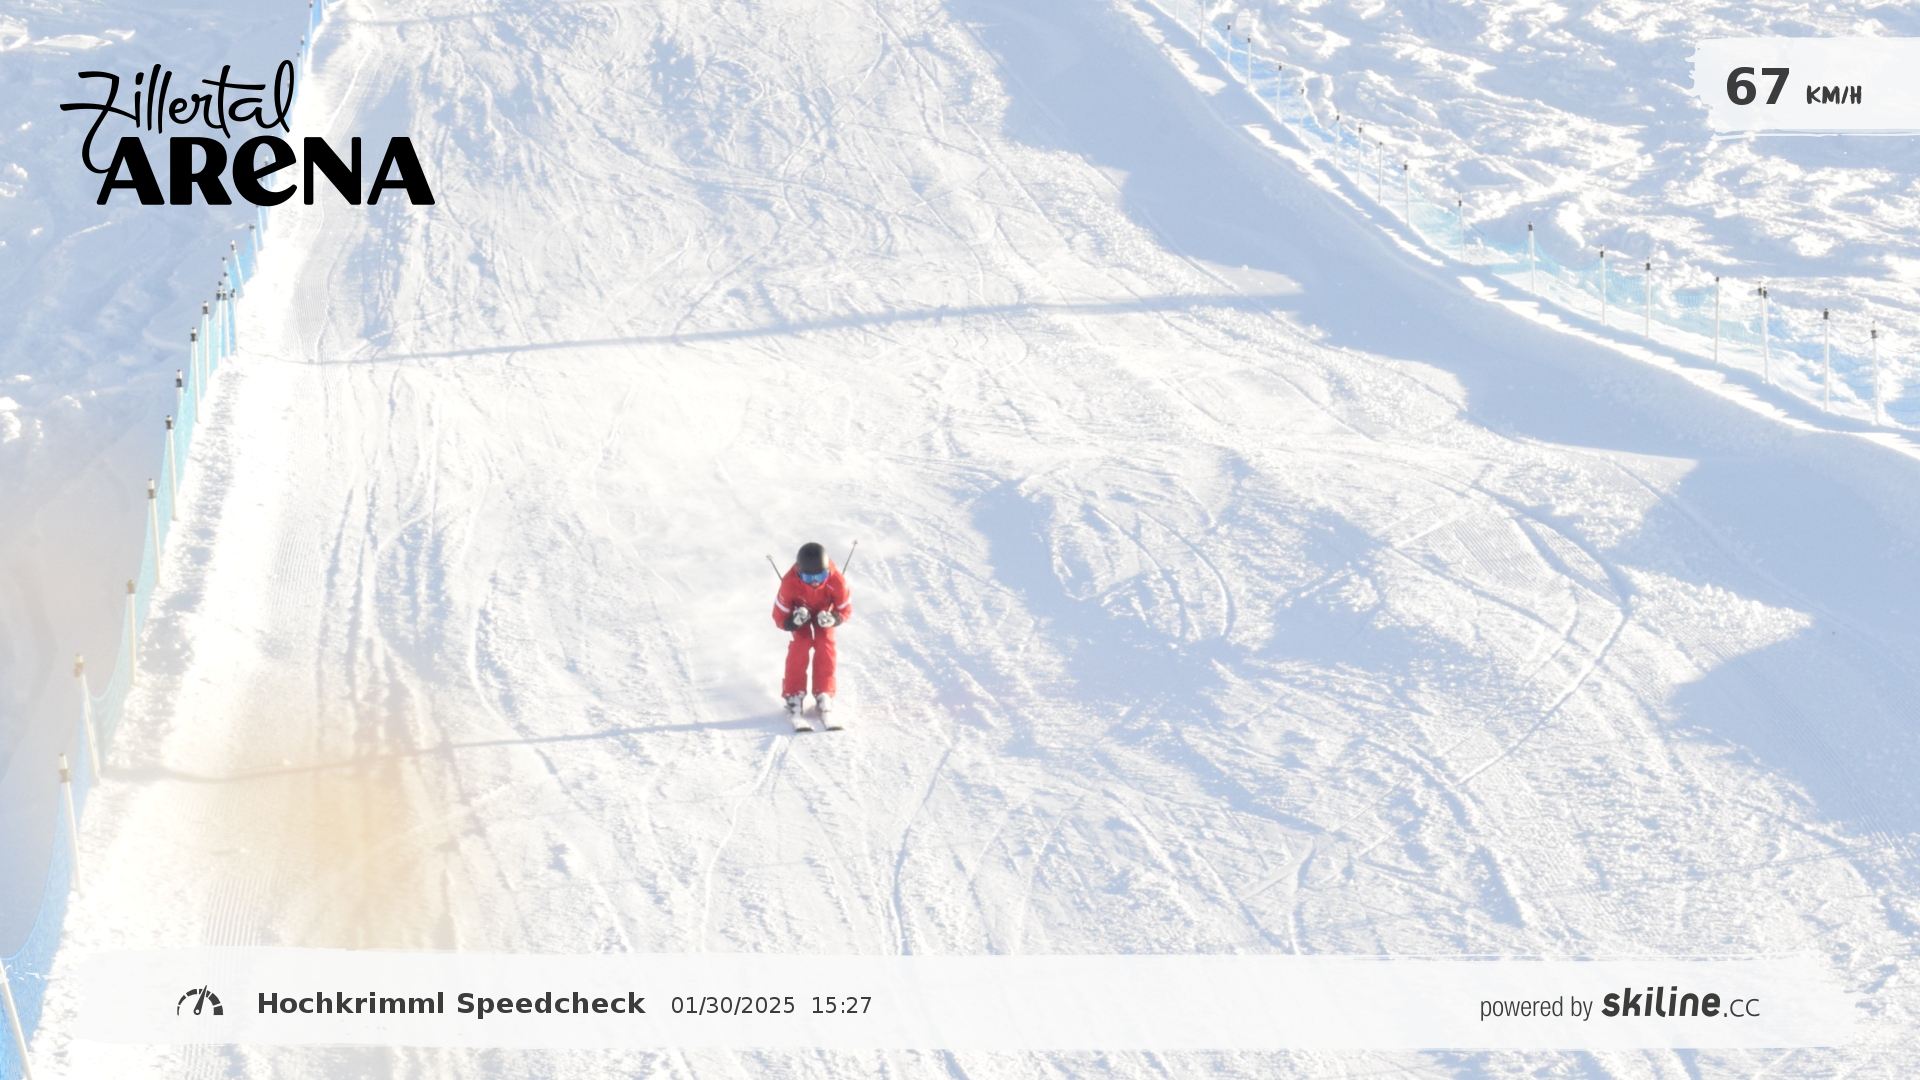Click the speedometer icon in the bottom bar
This screenshot has width=1920, height=1080.
coord(200,1002)
